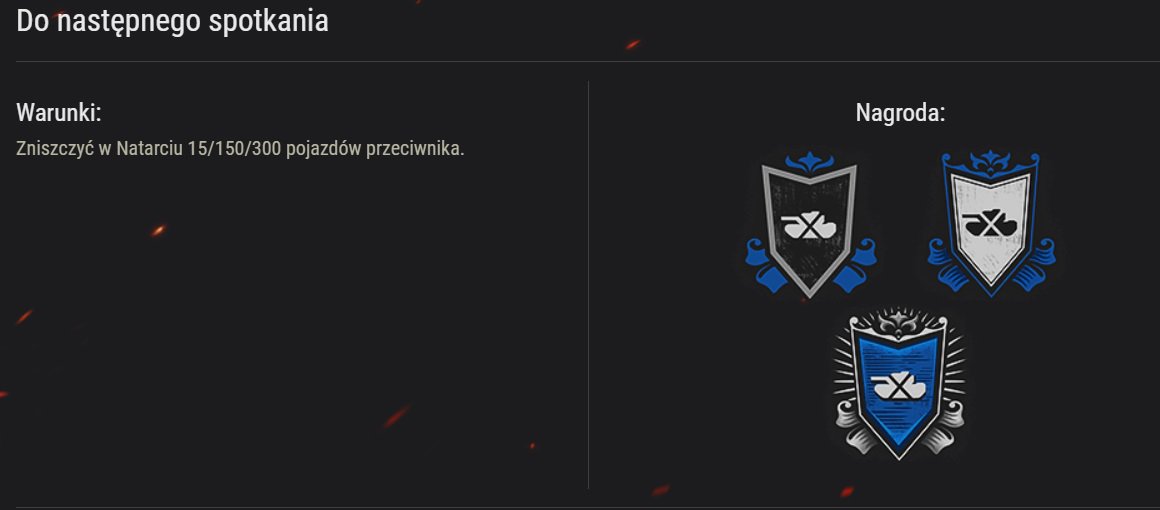Click the blue ribbon left of dark shield
The image size is (1160, 510).
click(x=761, y=264)
